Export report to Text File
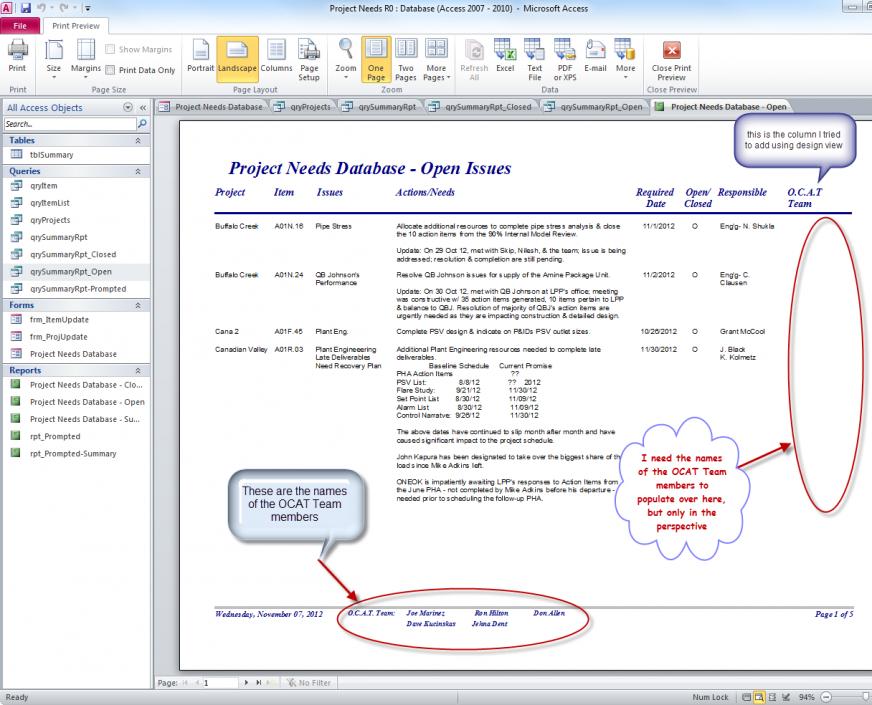 click(534, 60)
